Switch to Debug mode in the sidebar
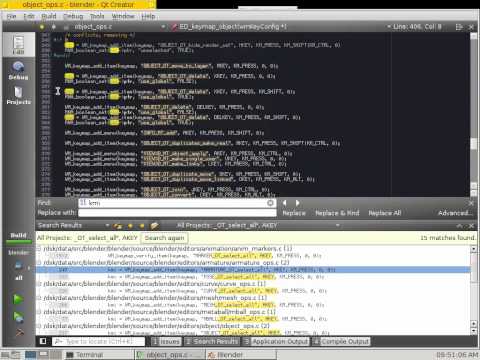The width and height of the screenshot is (480, 360). [18, 70]
